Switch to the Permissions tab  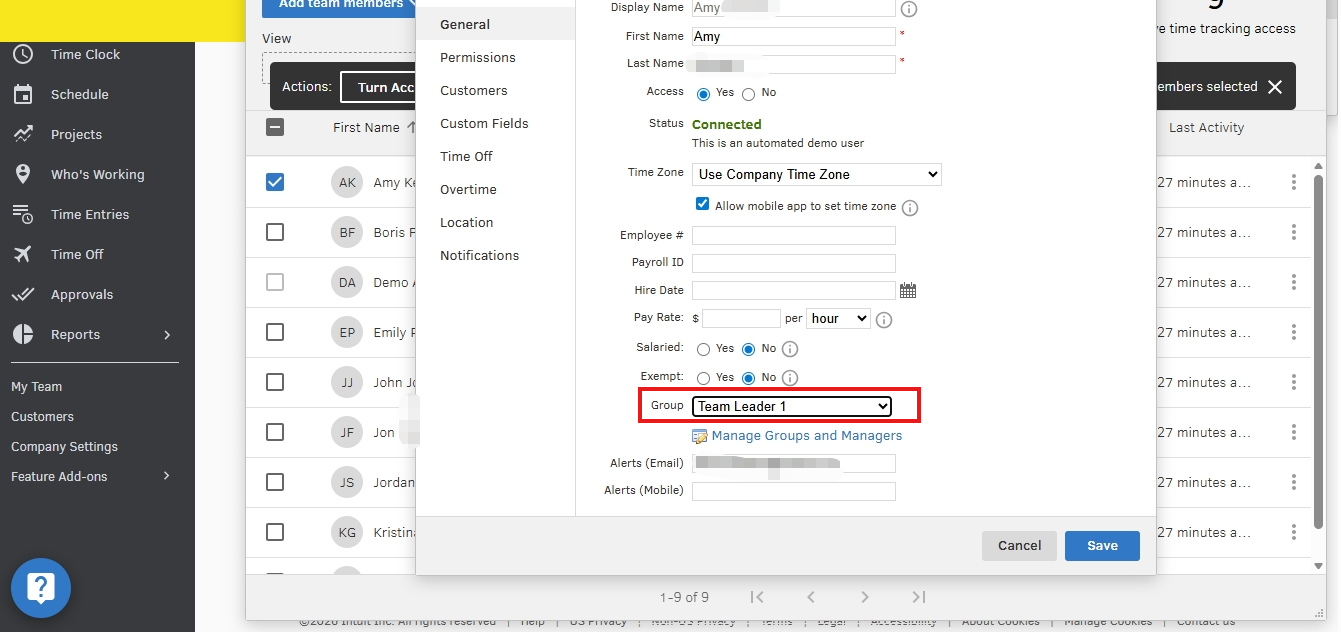[x=478, y=58]
